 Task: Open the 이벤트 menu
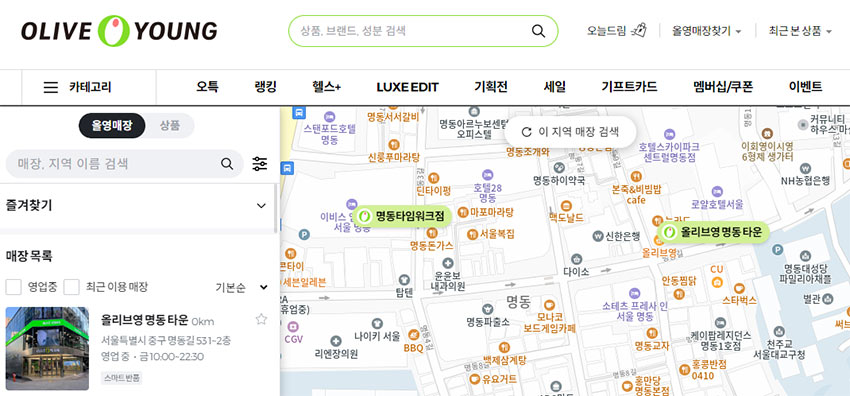tap(806, 87)
